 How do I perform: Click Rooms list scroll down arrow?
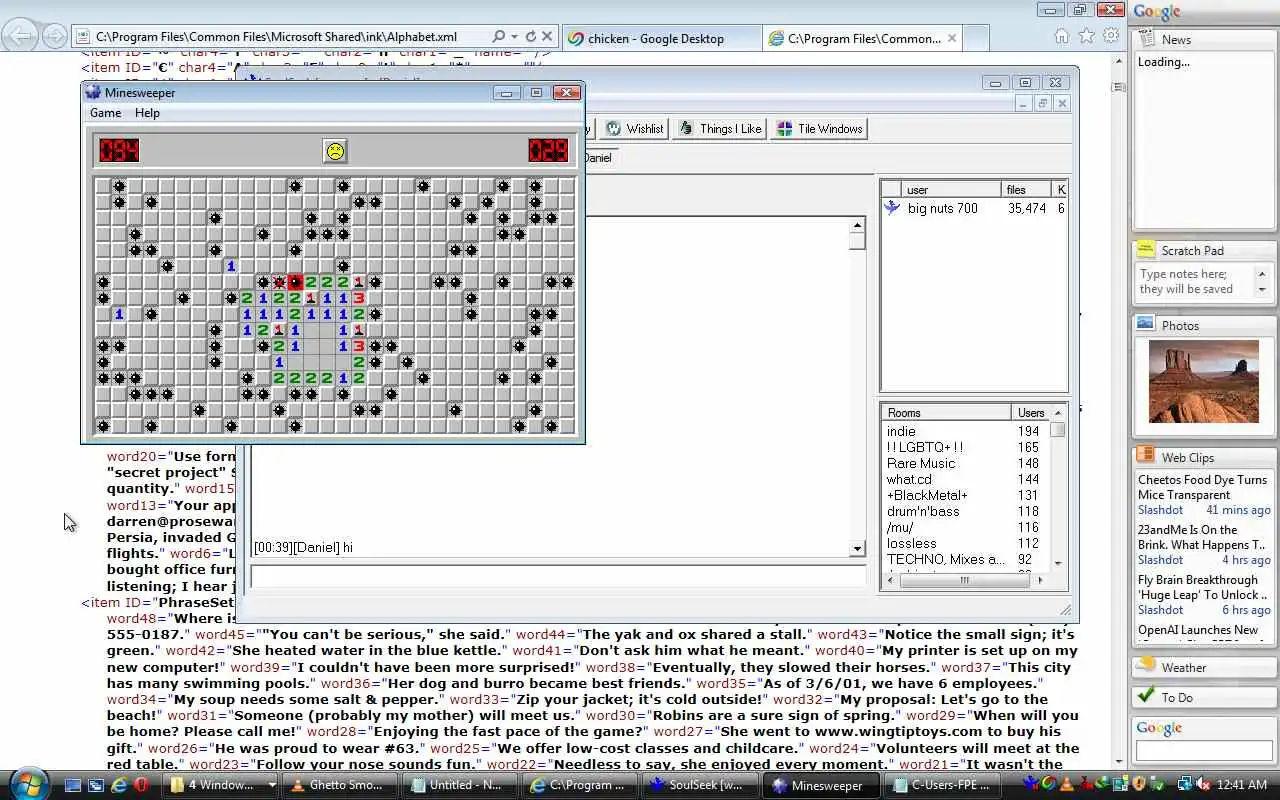tap(1058, 563)
